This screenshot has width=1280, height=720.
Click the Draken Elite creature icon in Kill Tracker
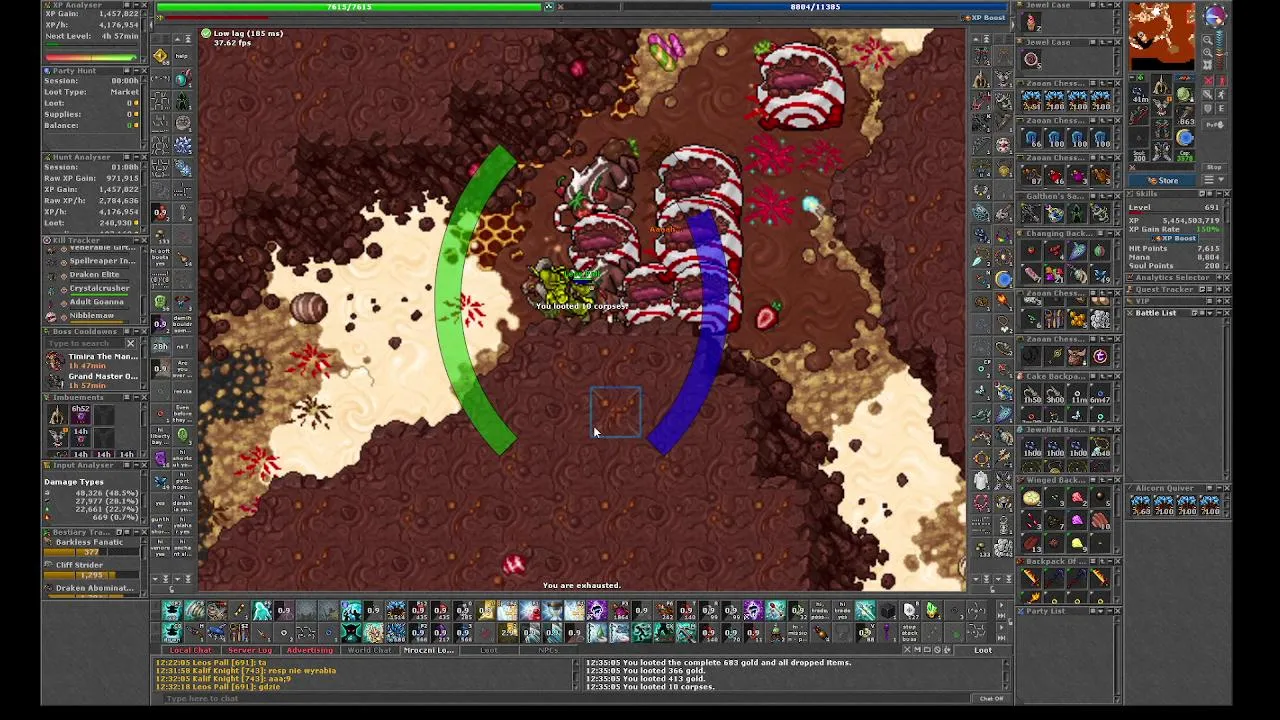(52, 276)
